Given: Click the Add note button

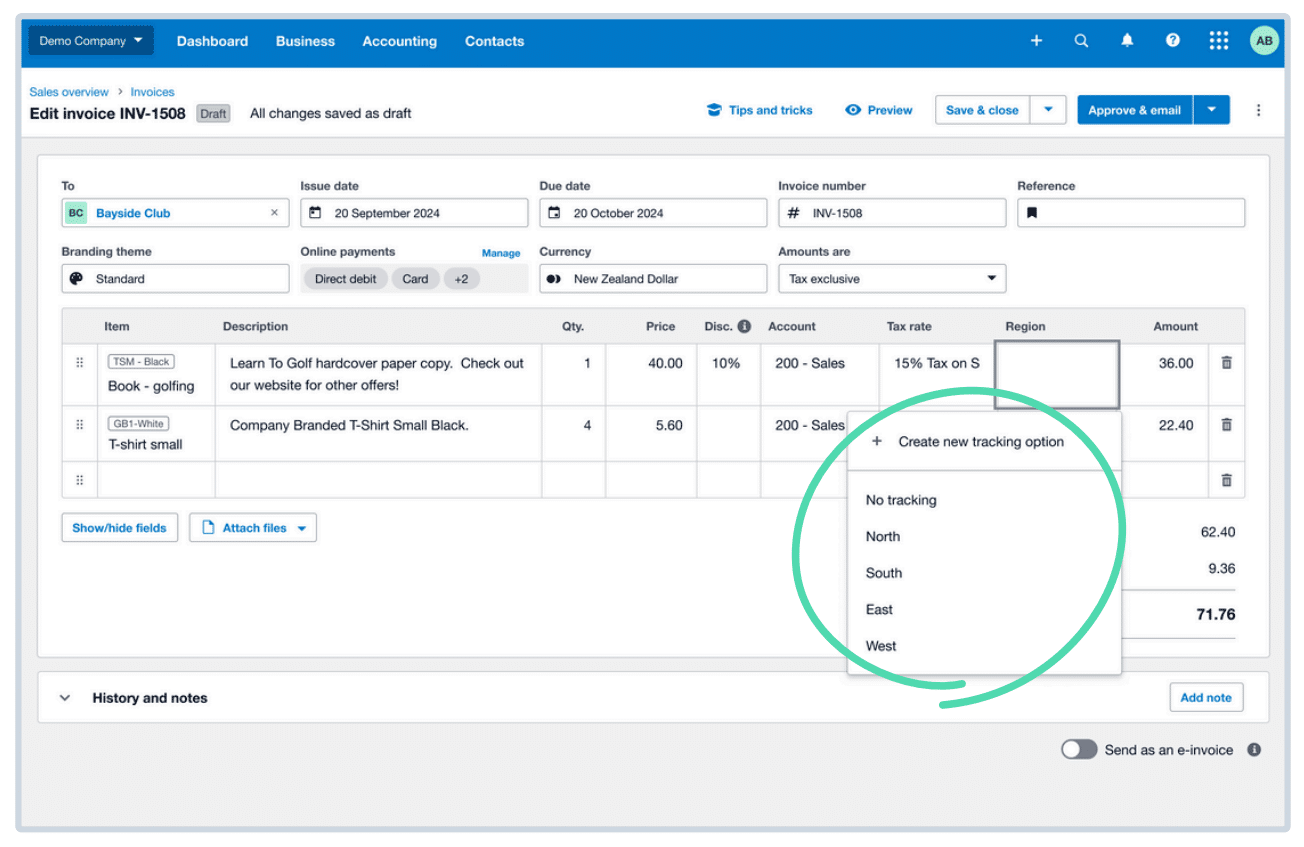Looking at the screenshot, I should pyautogui.click(x=1206, y=698).
